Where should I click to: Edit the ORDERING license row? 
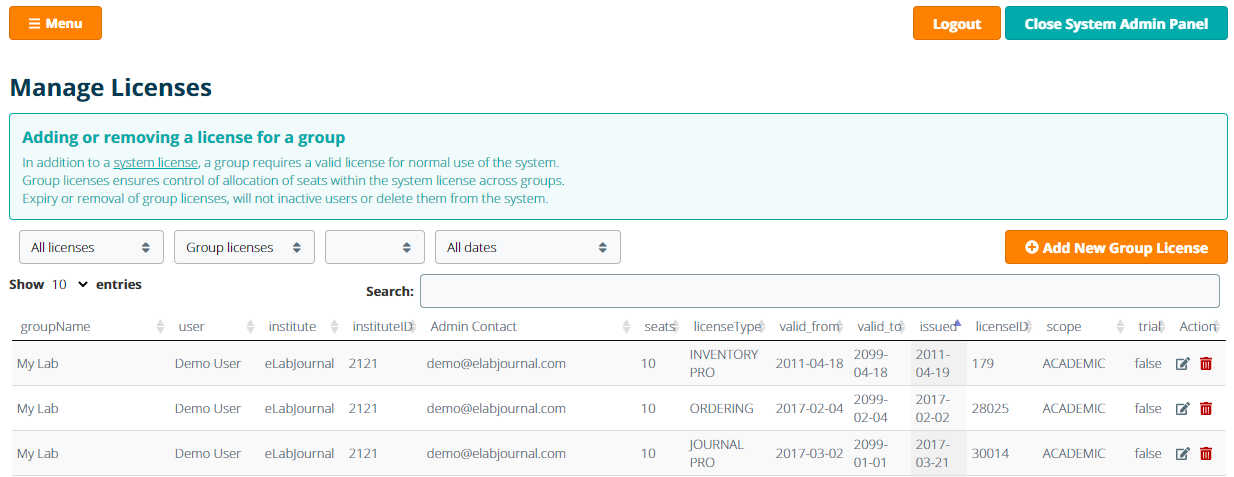1183,409
